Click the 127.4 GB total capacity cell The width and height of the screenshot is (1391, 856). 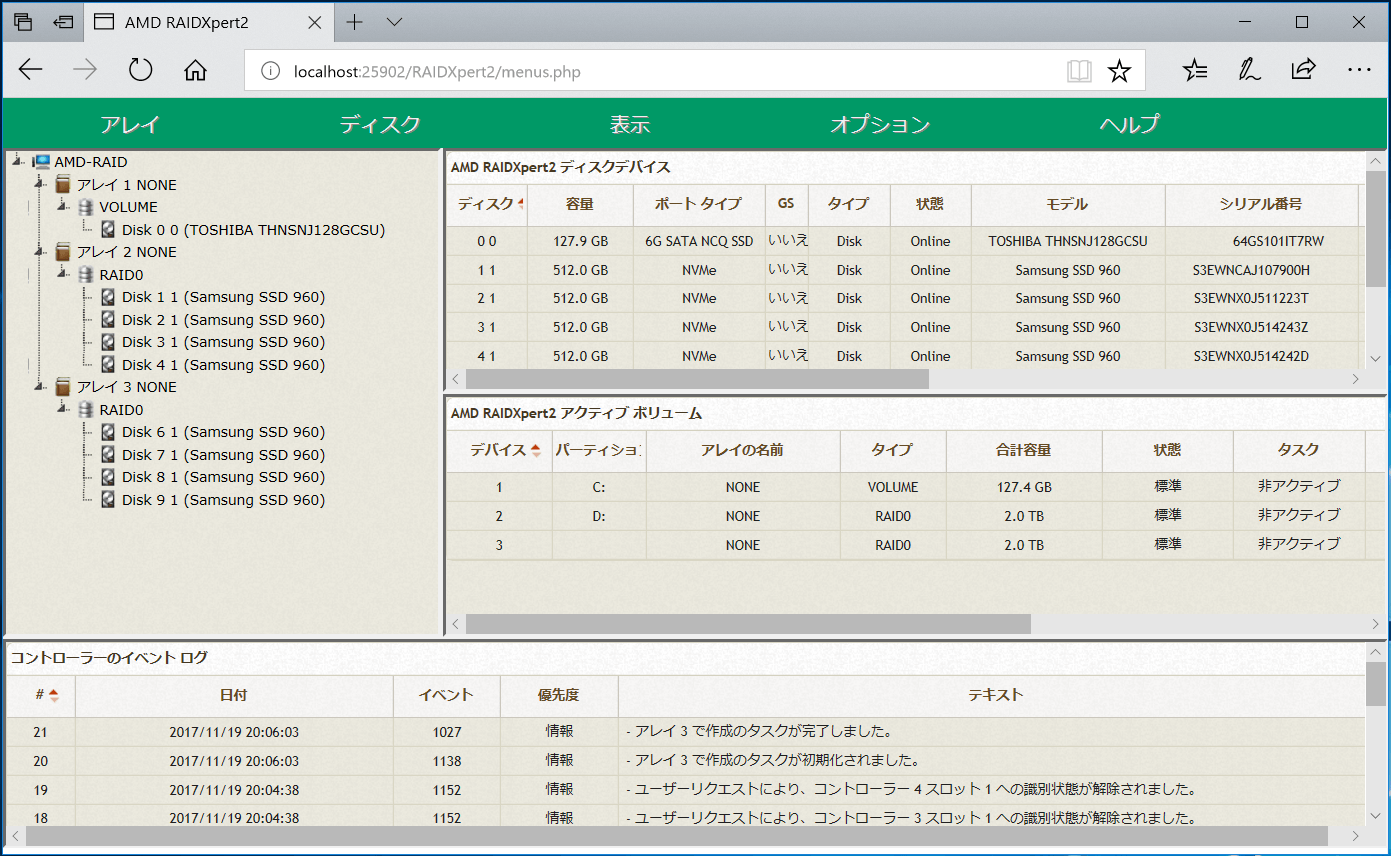(x=1024, y=487)
